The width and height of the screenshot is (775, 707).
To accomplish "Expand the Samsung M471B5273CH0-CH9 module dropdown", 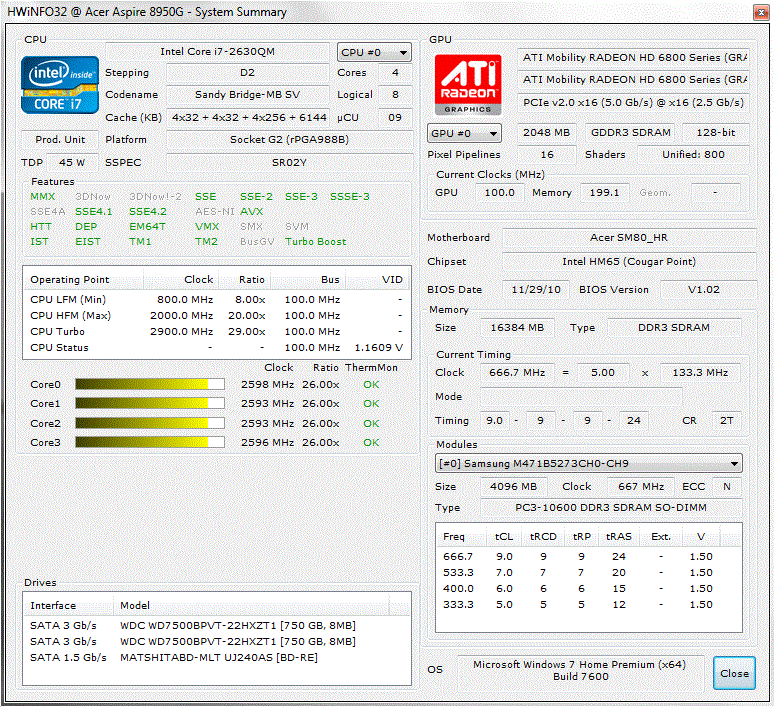I will [589, 463].
